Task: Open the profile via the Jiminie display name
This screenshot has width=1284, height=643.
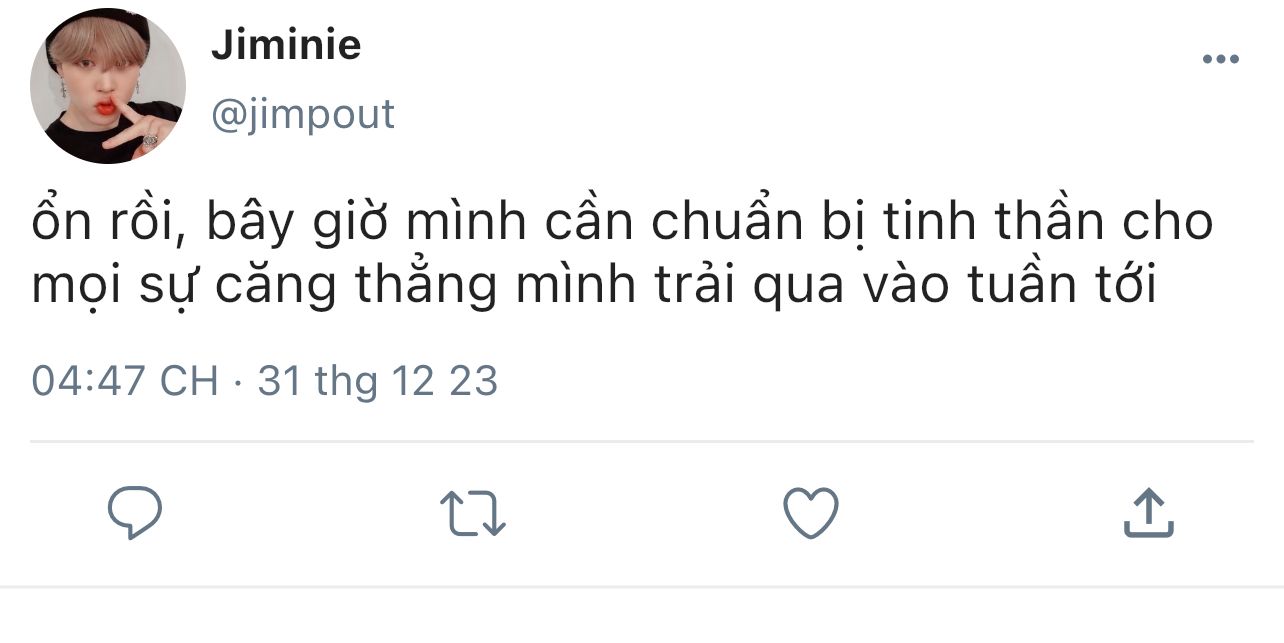Action: [286, 45]
